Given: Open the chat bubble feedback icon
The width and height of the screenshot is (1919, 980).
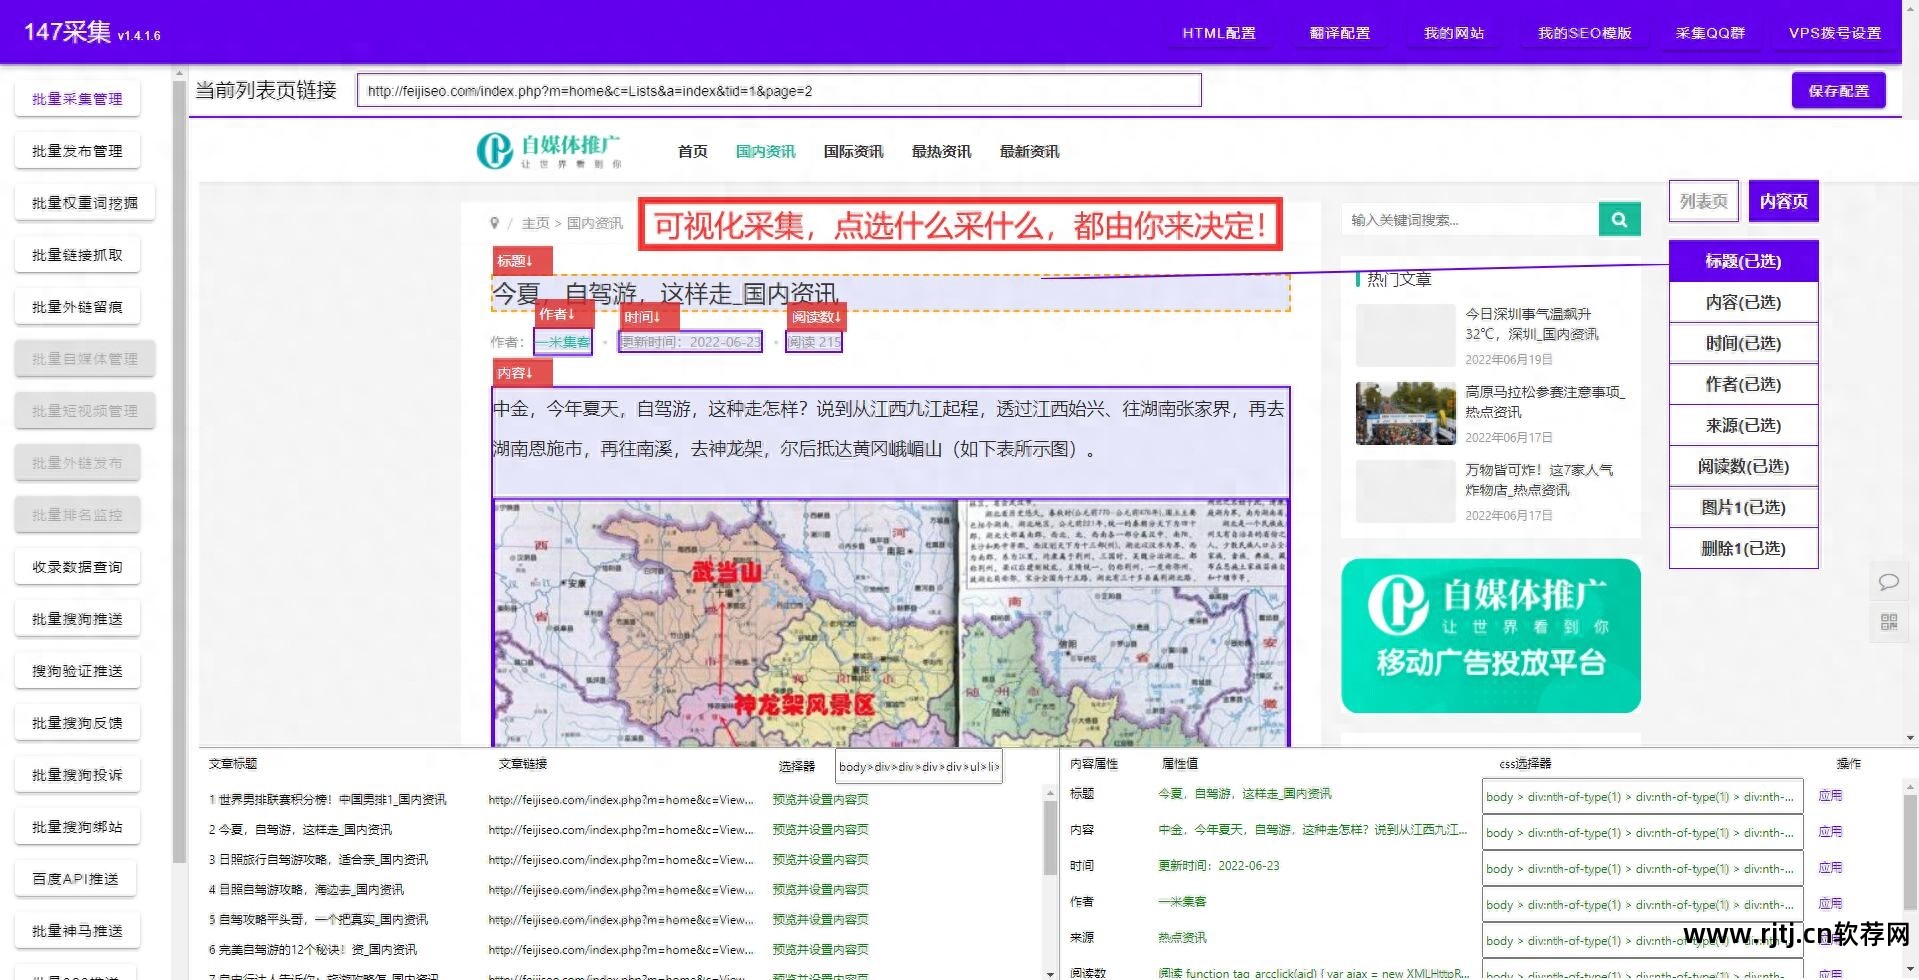Looking at the screenshot, I should (x=1888, y=581).
